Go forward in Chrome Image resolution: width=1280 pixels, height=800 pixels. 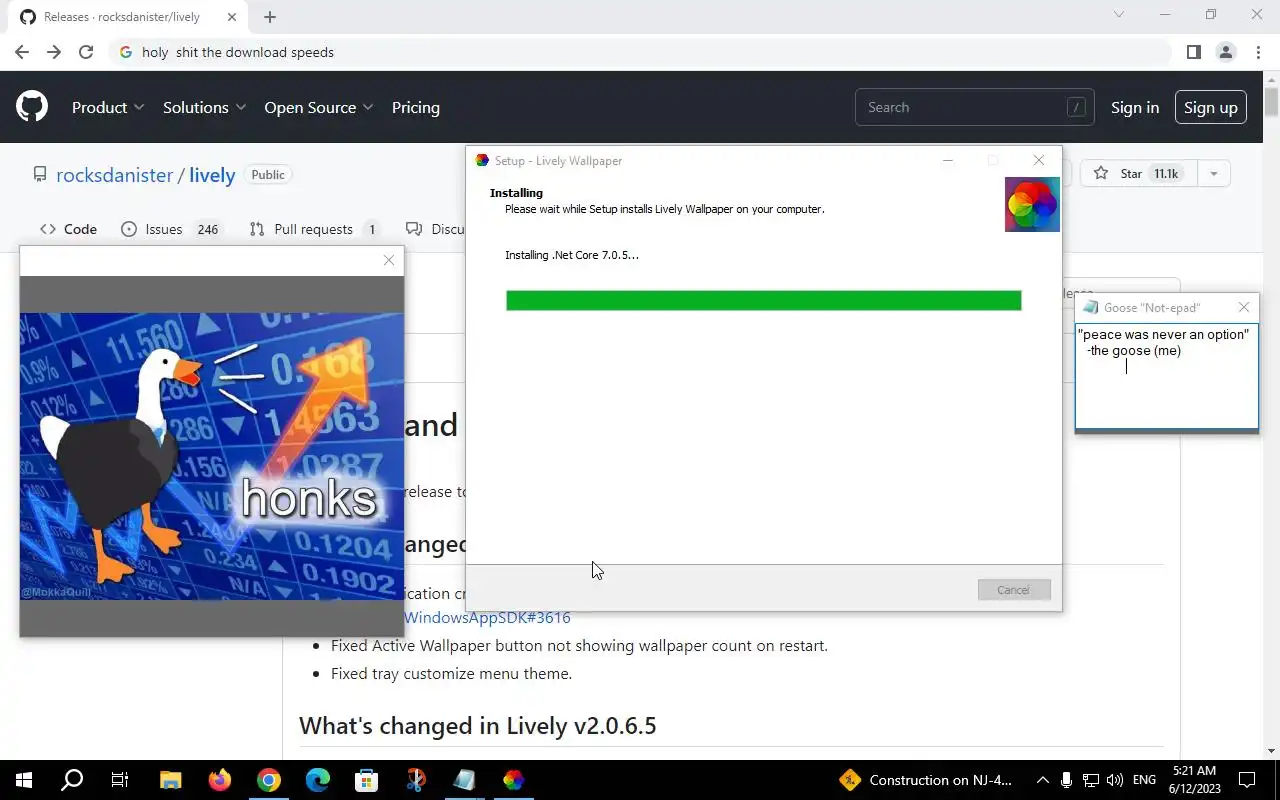tap(54, 52)
